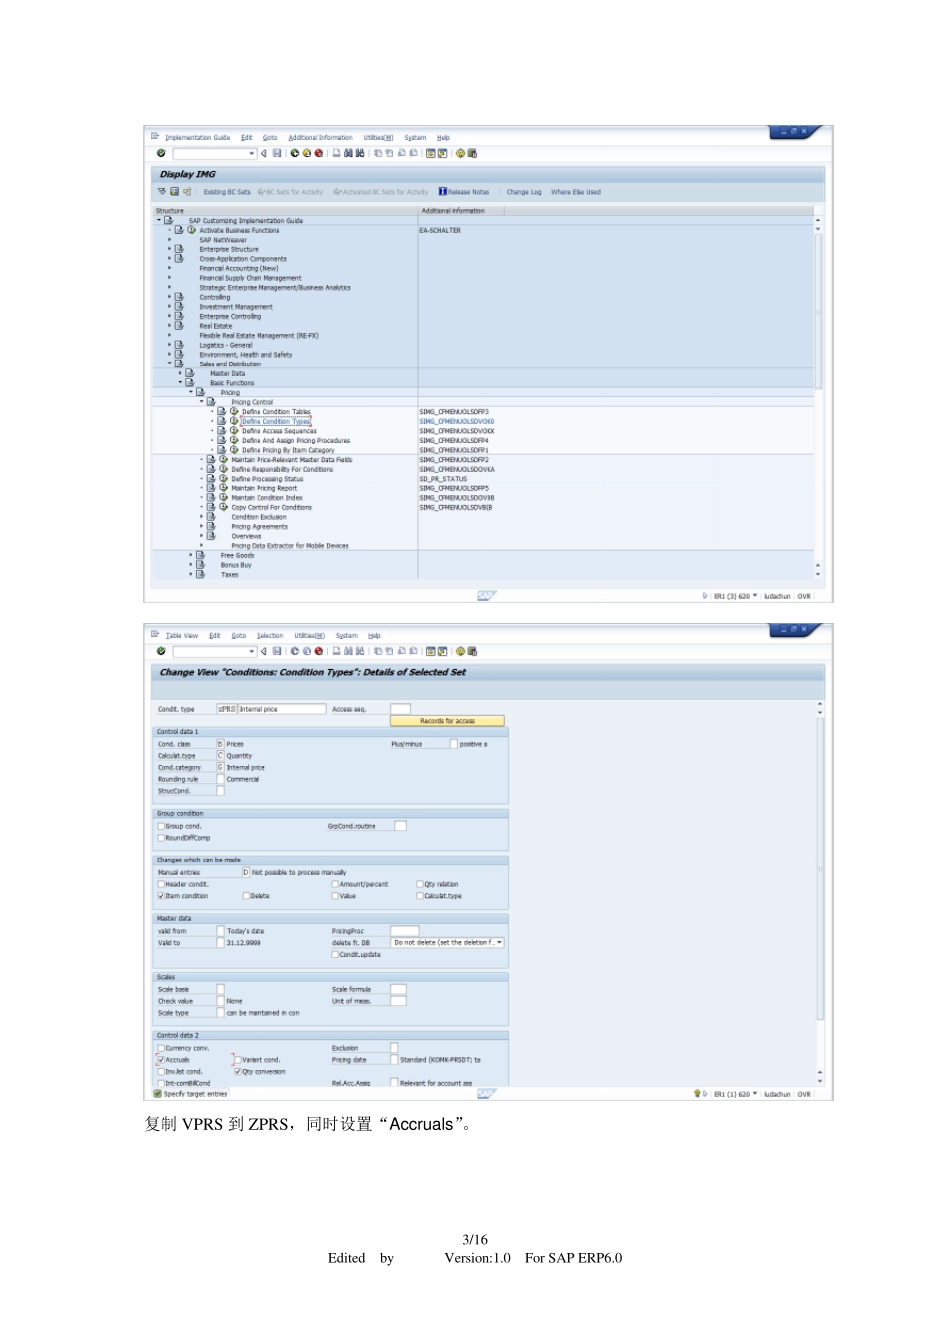Click the documentation icon beside Define Condition Tables
950x1344 pixels.
click(222, 411)
